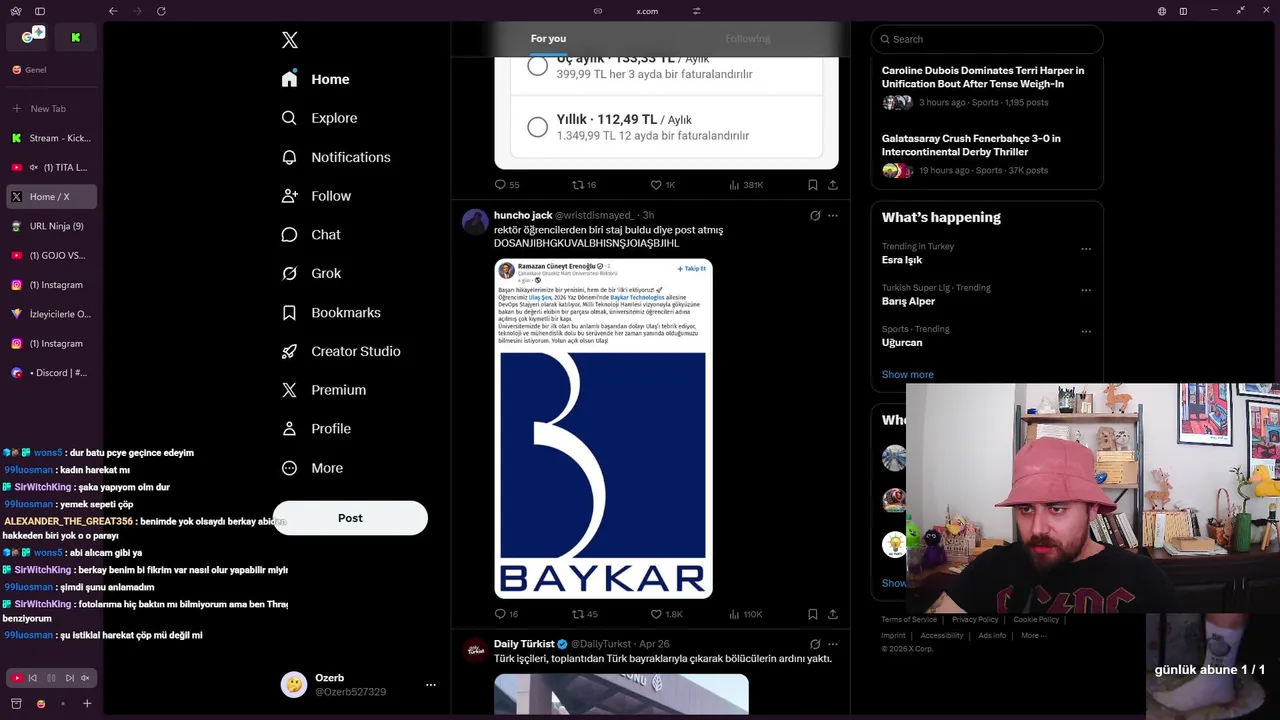This screenshot has height=720, width=1280.
Task: Open Notifications page
Action: (336, 157)
